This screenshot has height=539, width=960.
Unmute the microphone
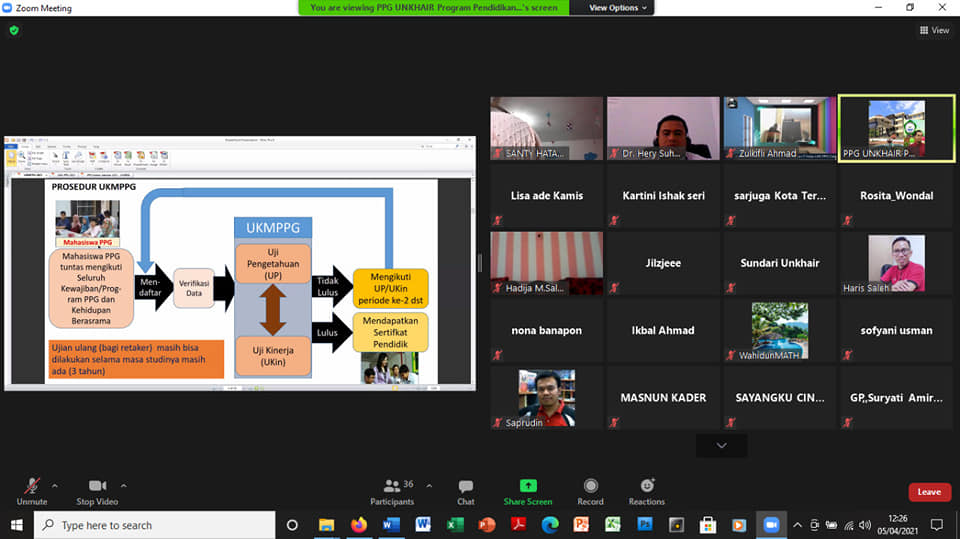point(32,491)
